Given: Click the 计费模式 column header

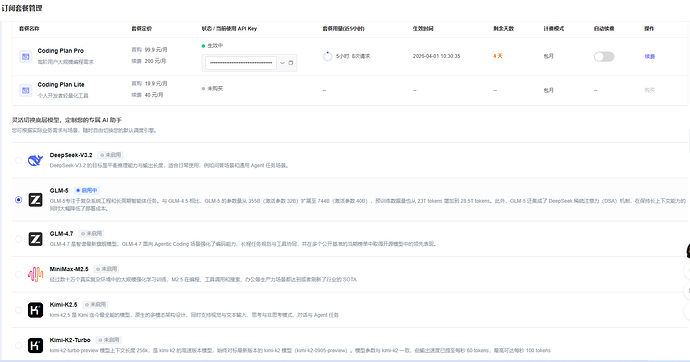Looking at the screenshot, I should (554, 29).
